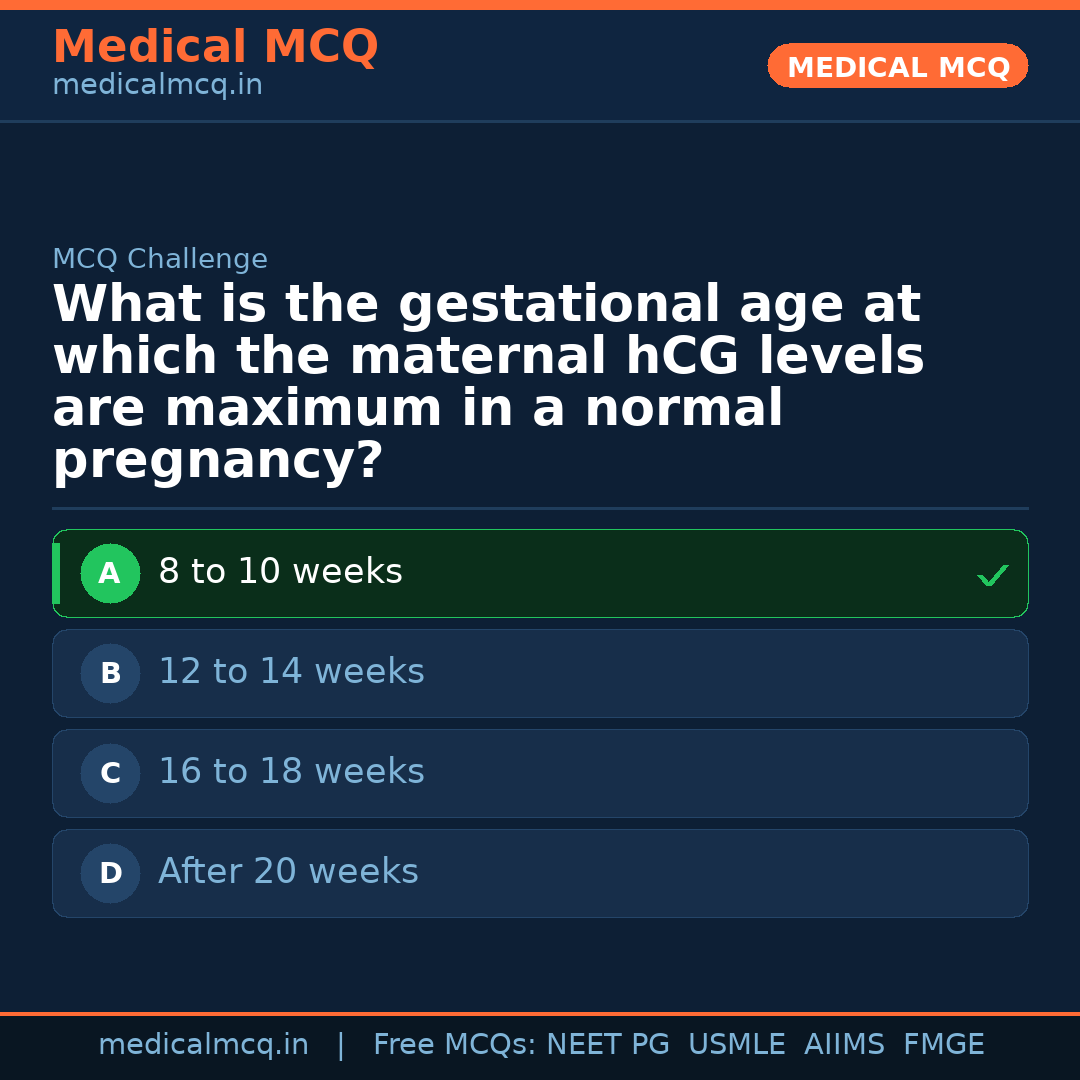
Task: Click the "MCQ Challenge" label
Action: click(160, 260)
